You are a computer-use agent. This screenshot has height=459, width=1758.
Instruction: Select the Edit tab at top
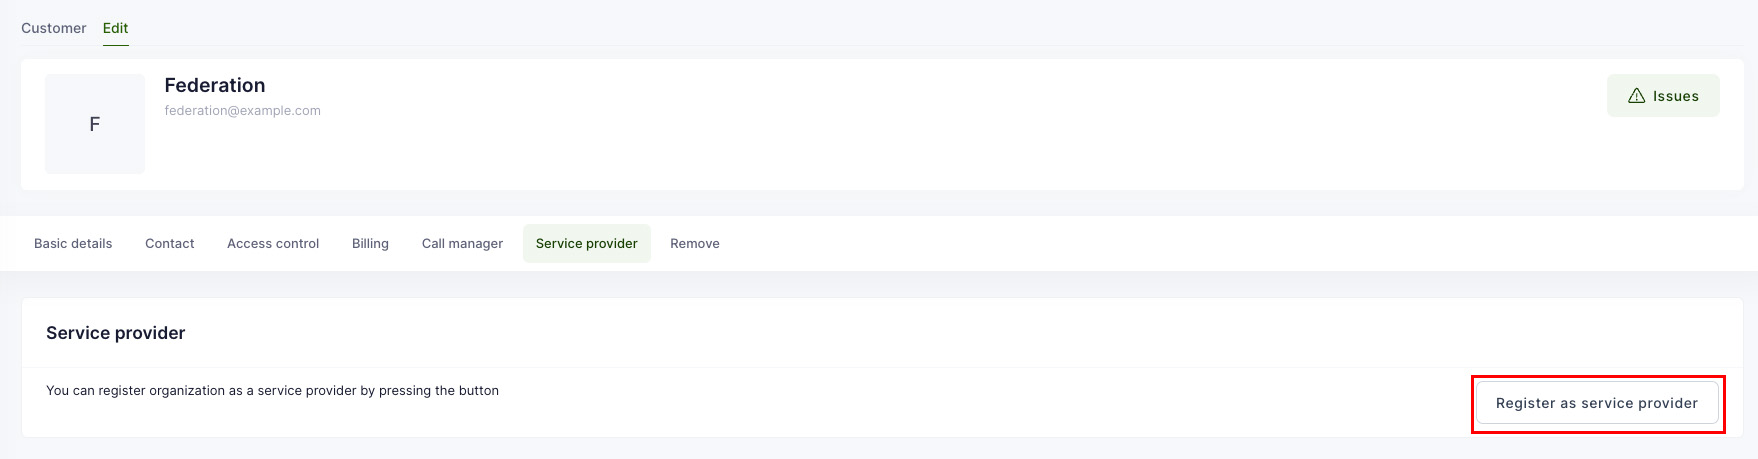pos(115,28)
